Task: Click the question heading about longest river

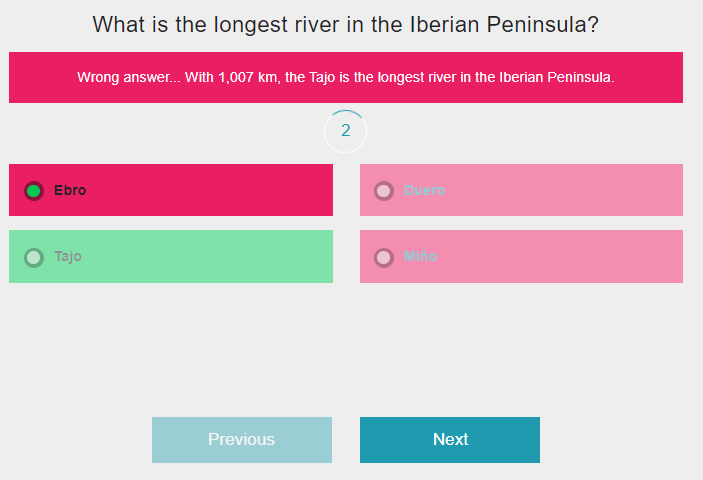Action: 345,24
